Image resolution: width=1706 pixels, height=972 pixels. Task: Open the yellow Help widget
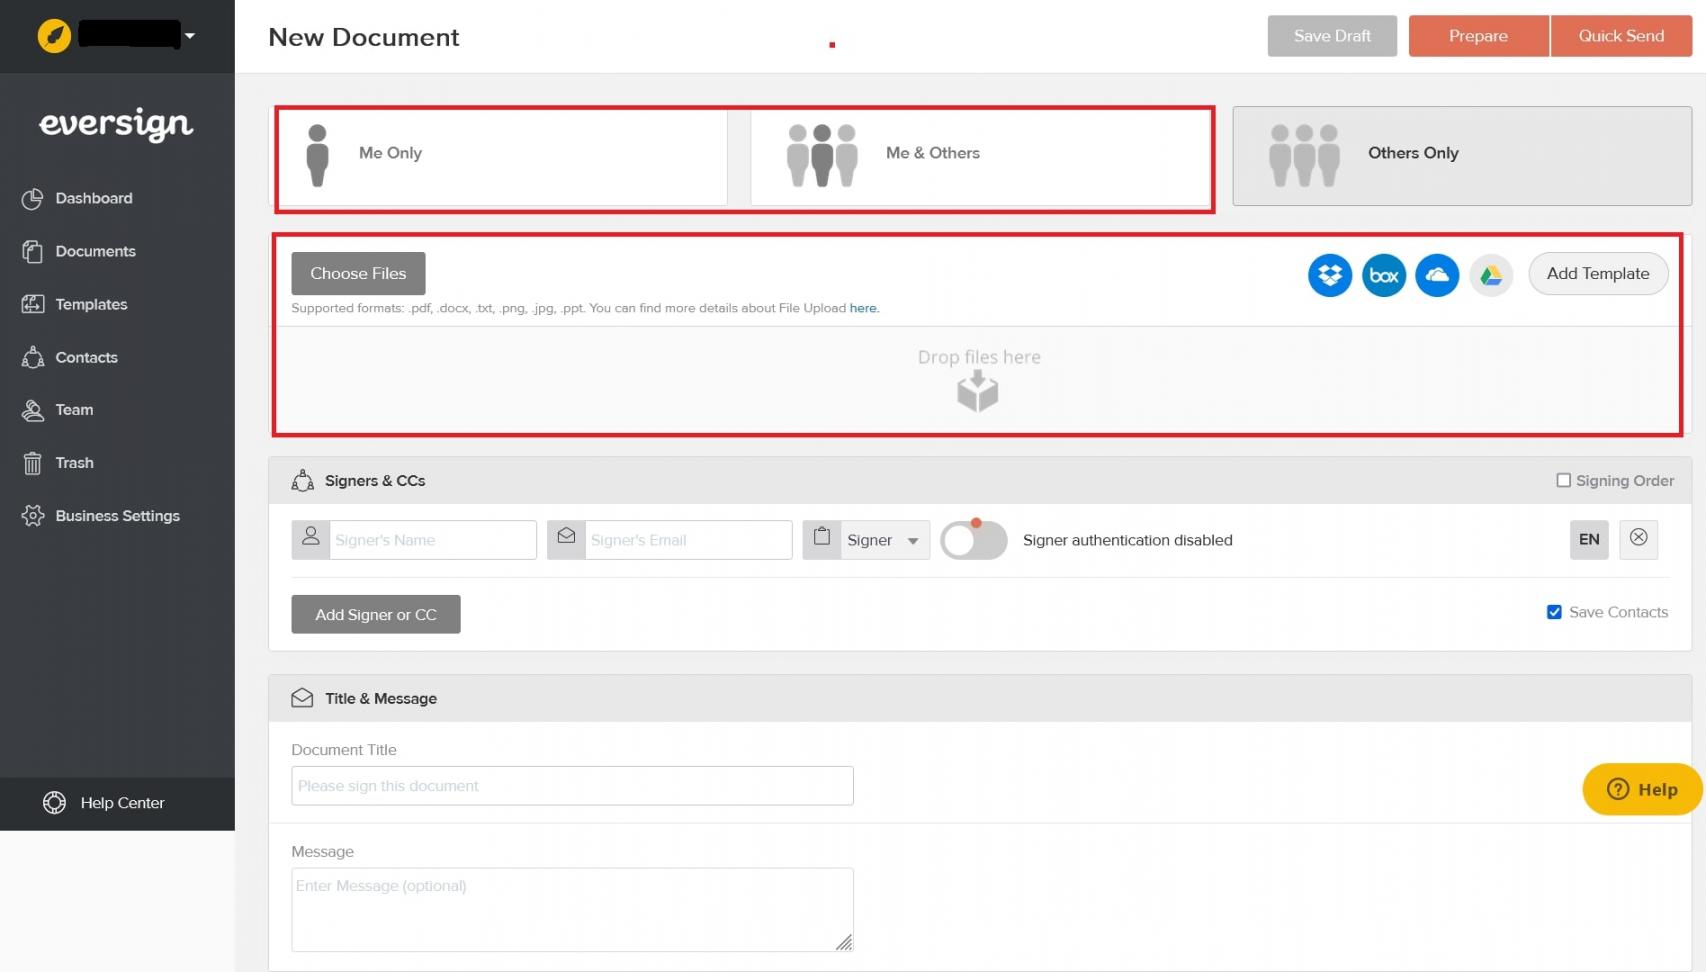click(1642, 789)
